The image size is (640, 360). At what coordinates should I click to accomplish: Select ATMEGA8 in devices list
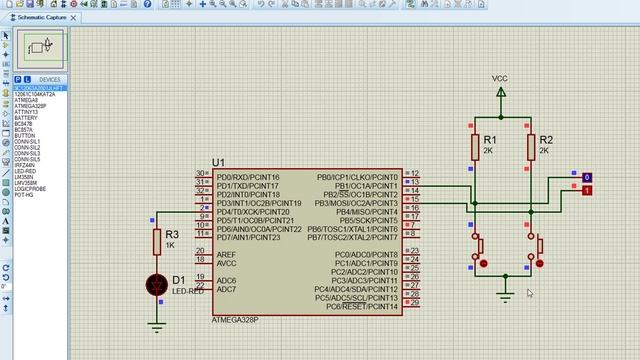[x=26, y=100]
